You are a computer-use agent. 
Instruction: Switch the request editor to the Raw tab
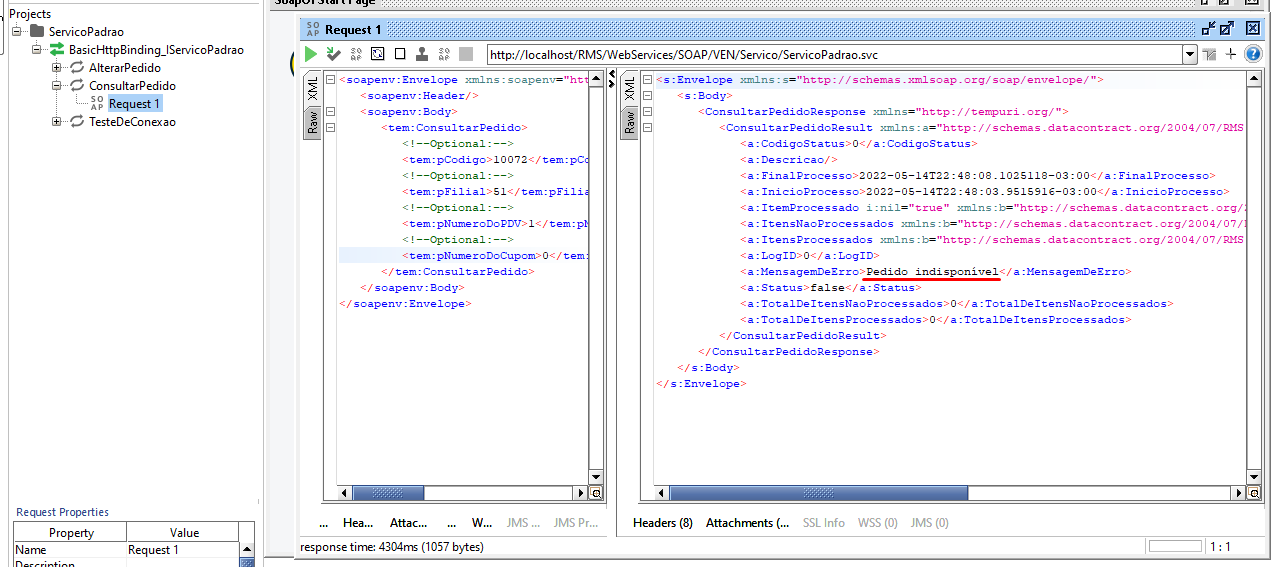[312, 122]
